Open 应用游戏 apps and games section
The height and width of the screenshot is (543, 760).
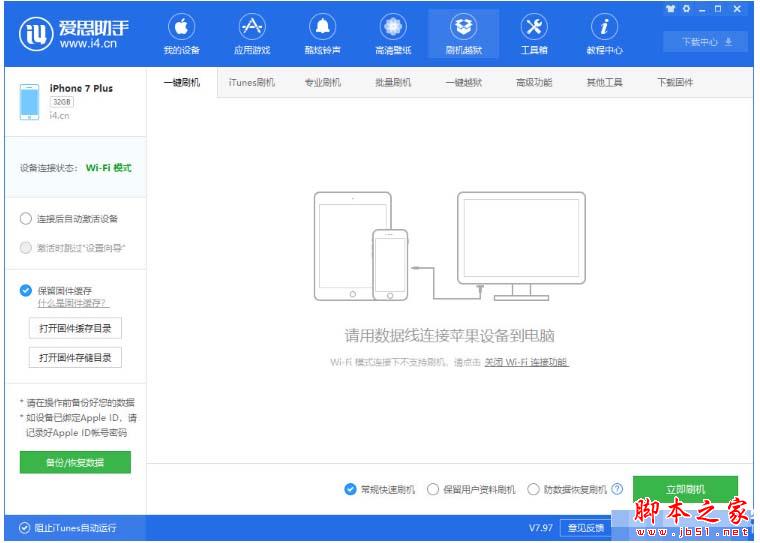pyautogui.click(x=252, y=34)
